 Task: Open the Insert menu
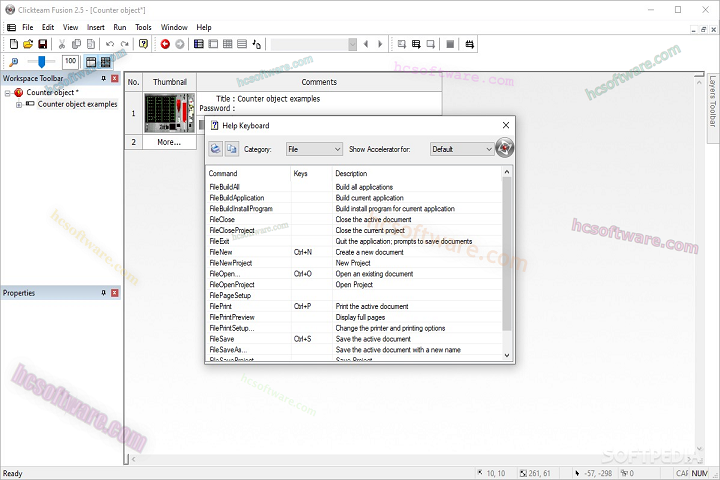96,28
